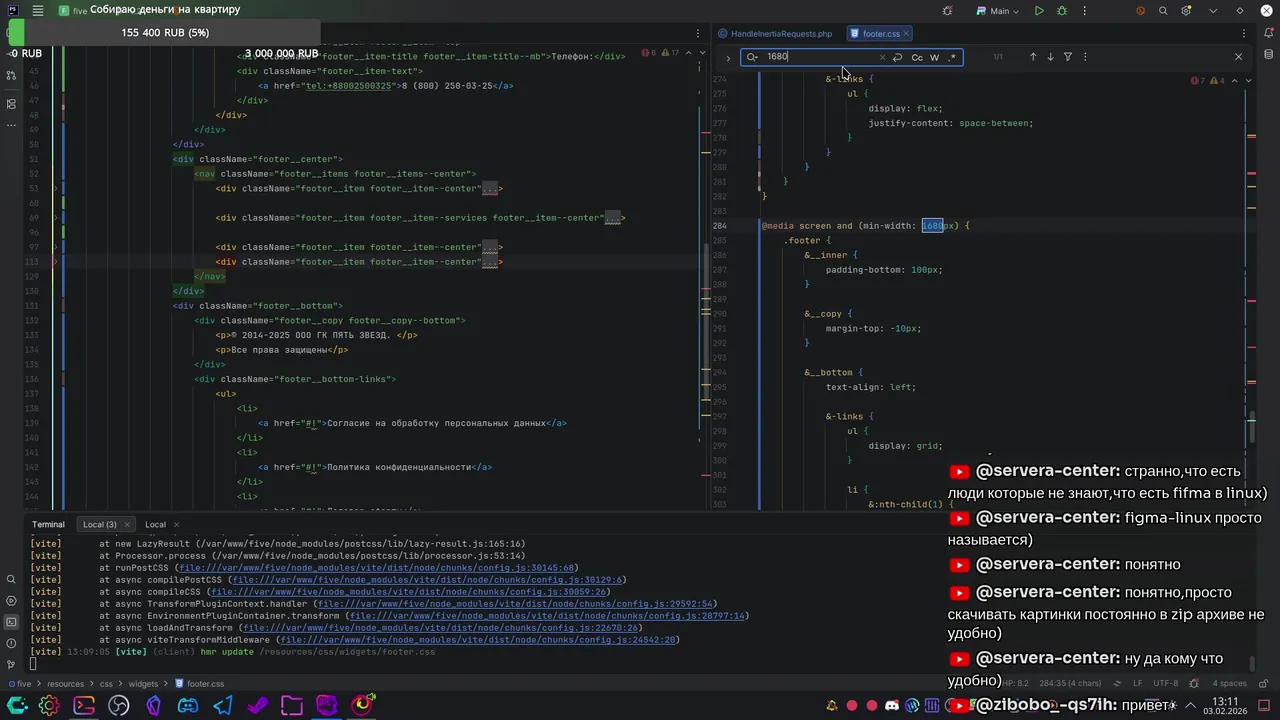Close the Local (3) terminal tab

tap(126, 524)
